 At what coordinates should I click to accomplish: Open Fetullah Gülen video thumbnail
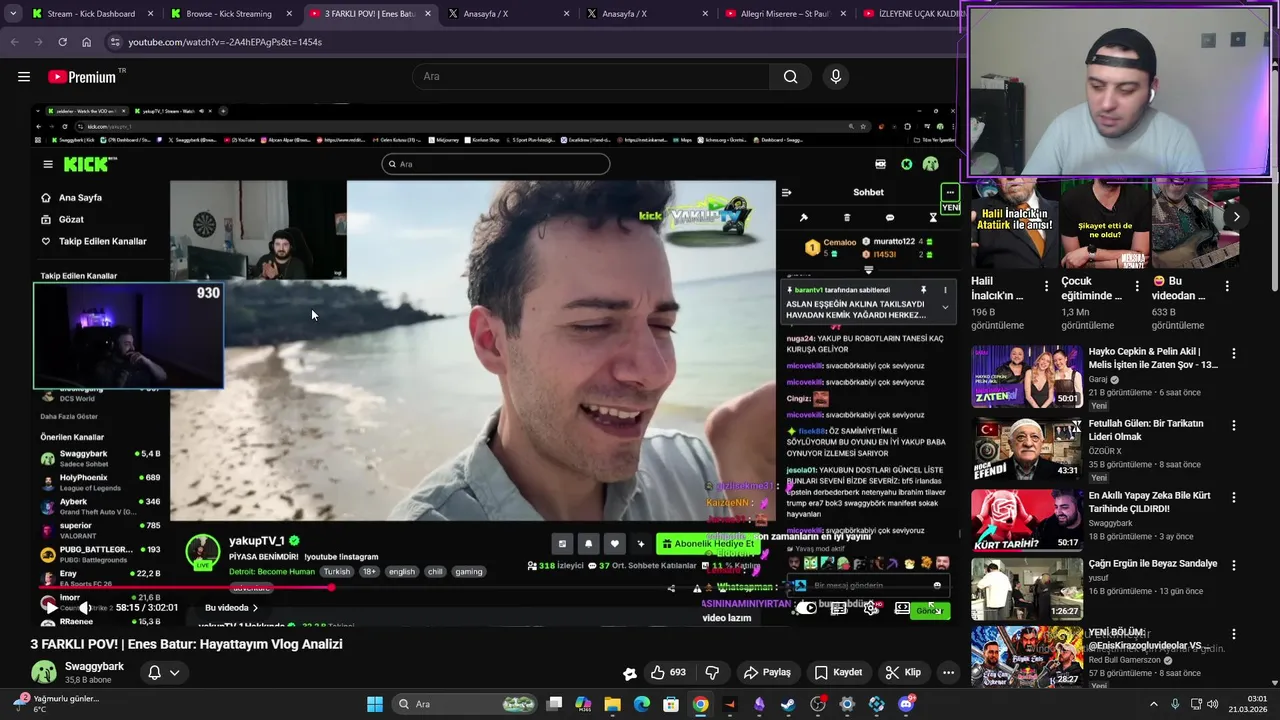(x=1027, y=448)
